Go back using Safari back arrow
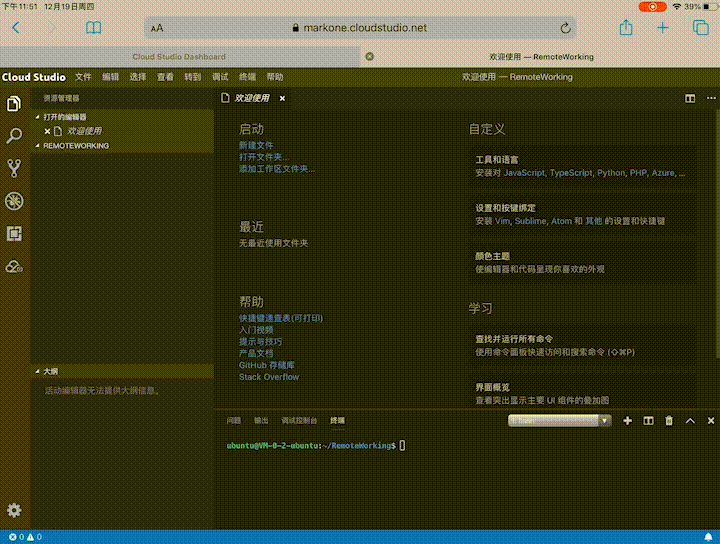The image size is (720, 544). click(16, 28)
